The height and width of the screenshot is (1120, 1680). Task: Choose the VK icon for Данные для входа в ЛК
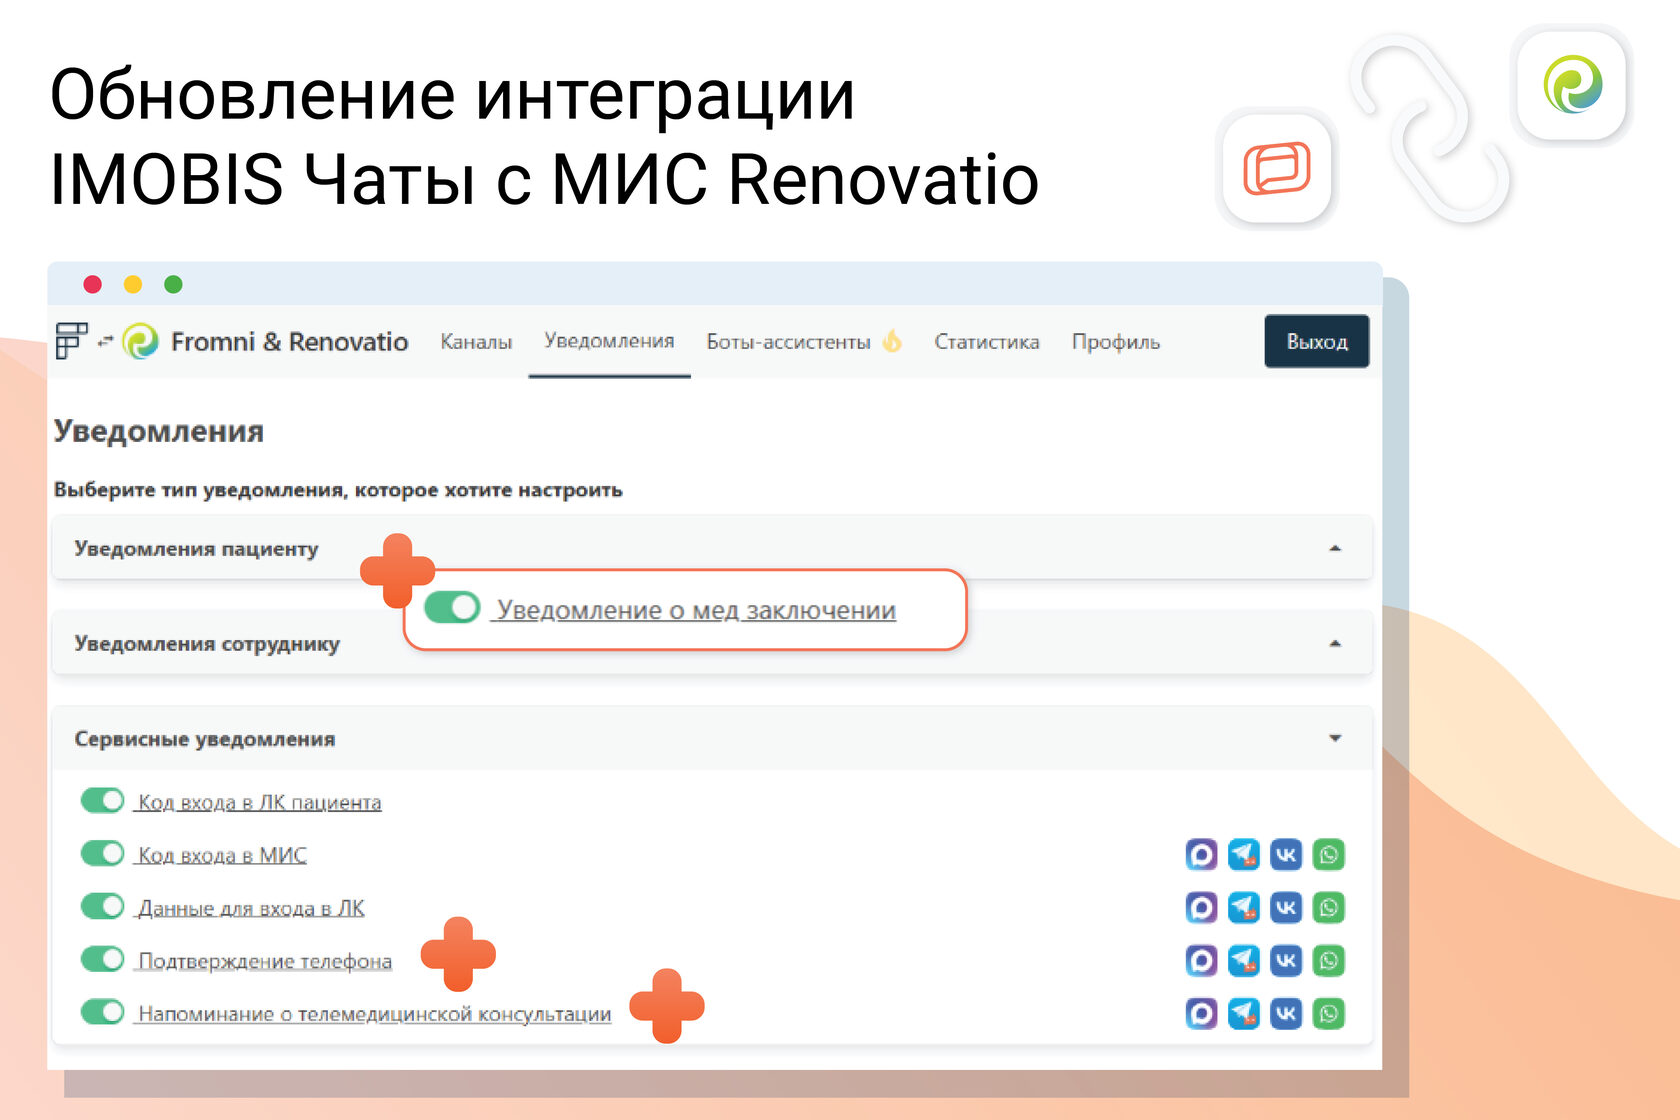1286,907
